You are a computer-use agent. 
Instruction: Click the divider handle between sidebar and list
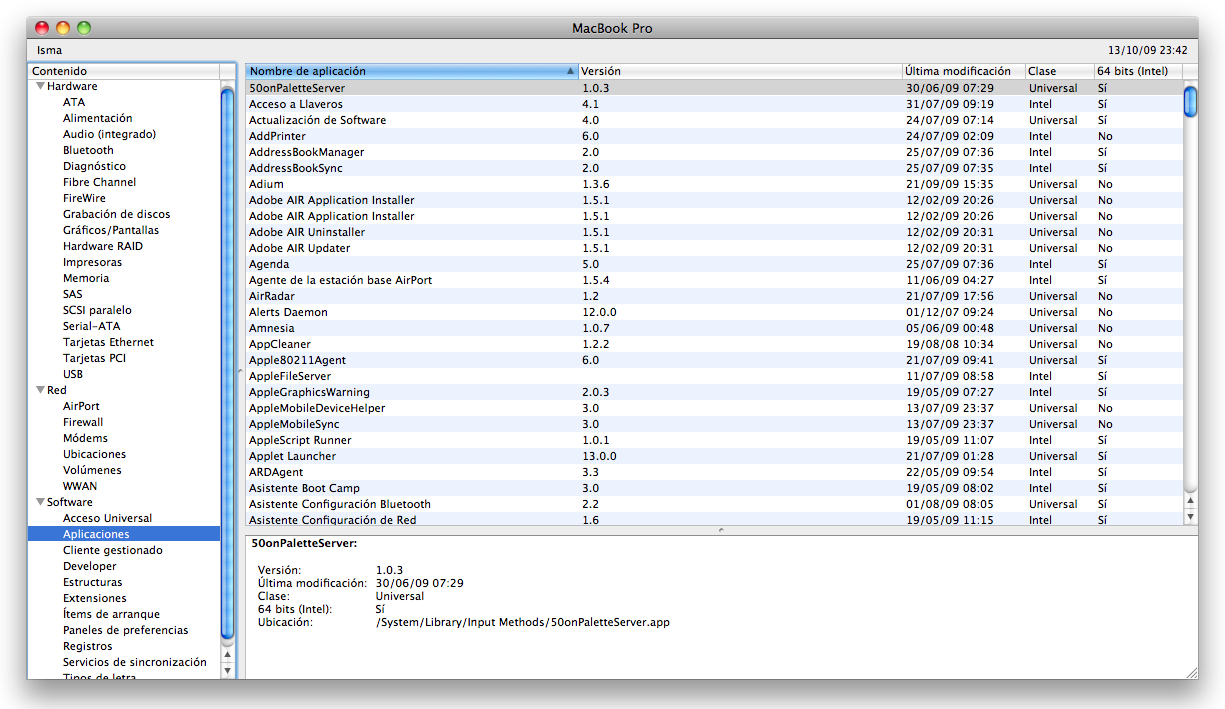[x=239, y=372]
